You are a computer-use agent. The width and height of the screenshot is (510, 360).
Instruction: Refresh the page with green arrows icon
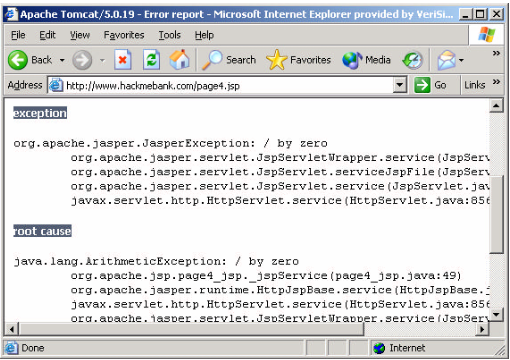pos(151,60)
